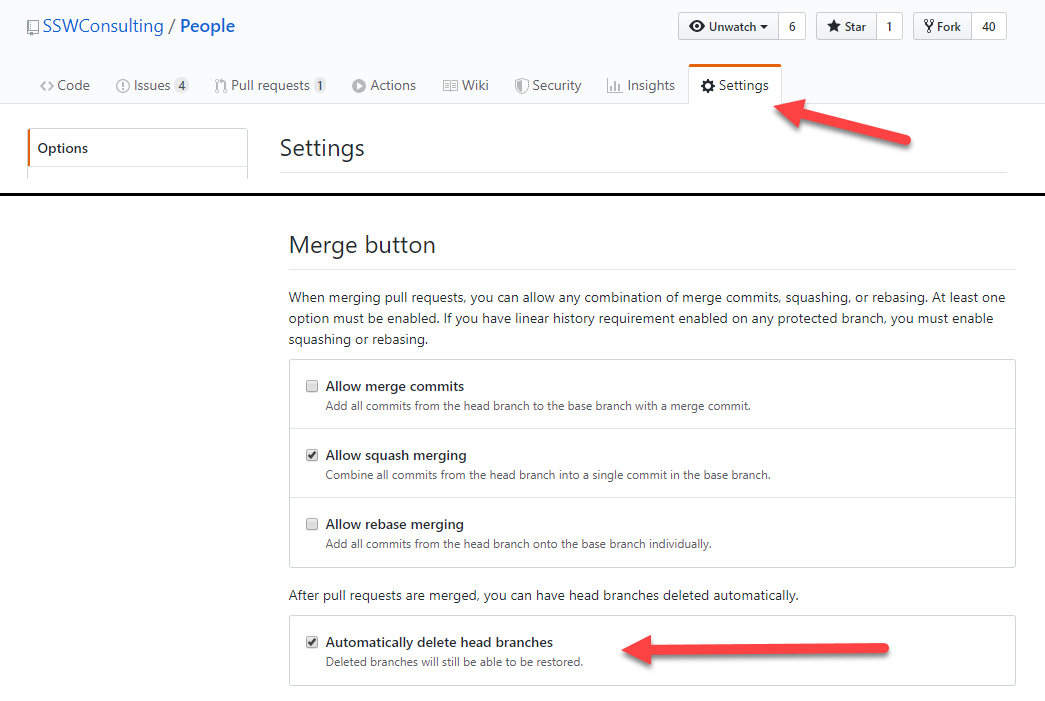Enable the Allow merge commits checkbox

click(312, 386)
